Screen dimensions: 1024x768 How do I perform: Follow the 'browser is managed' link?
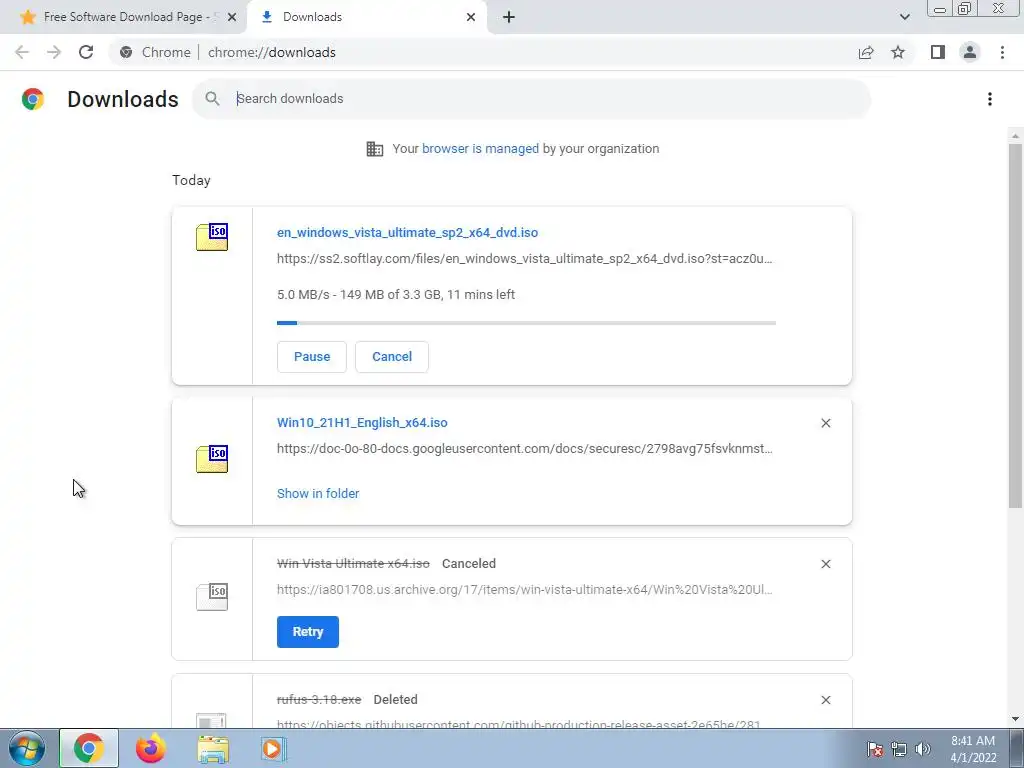[480, 149]
